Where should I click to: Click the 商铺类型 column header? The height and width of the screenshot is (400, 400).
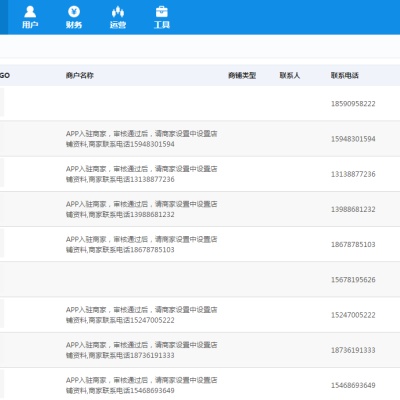[242, 75]
